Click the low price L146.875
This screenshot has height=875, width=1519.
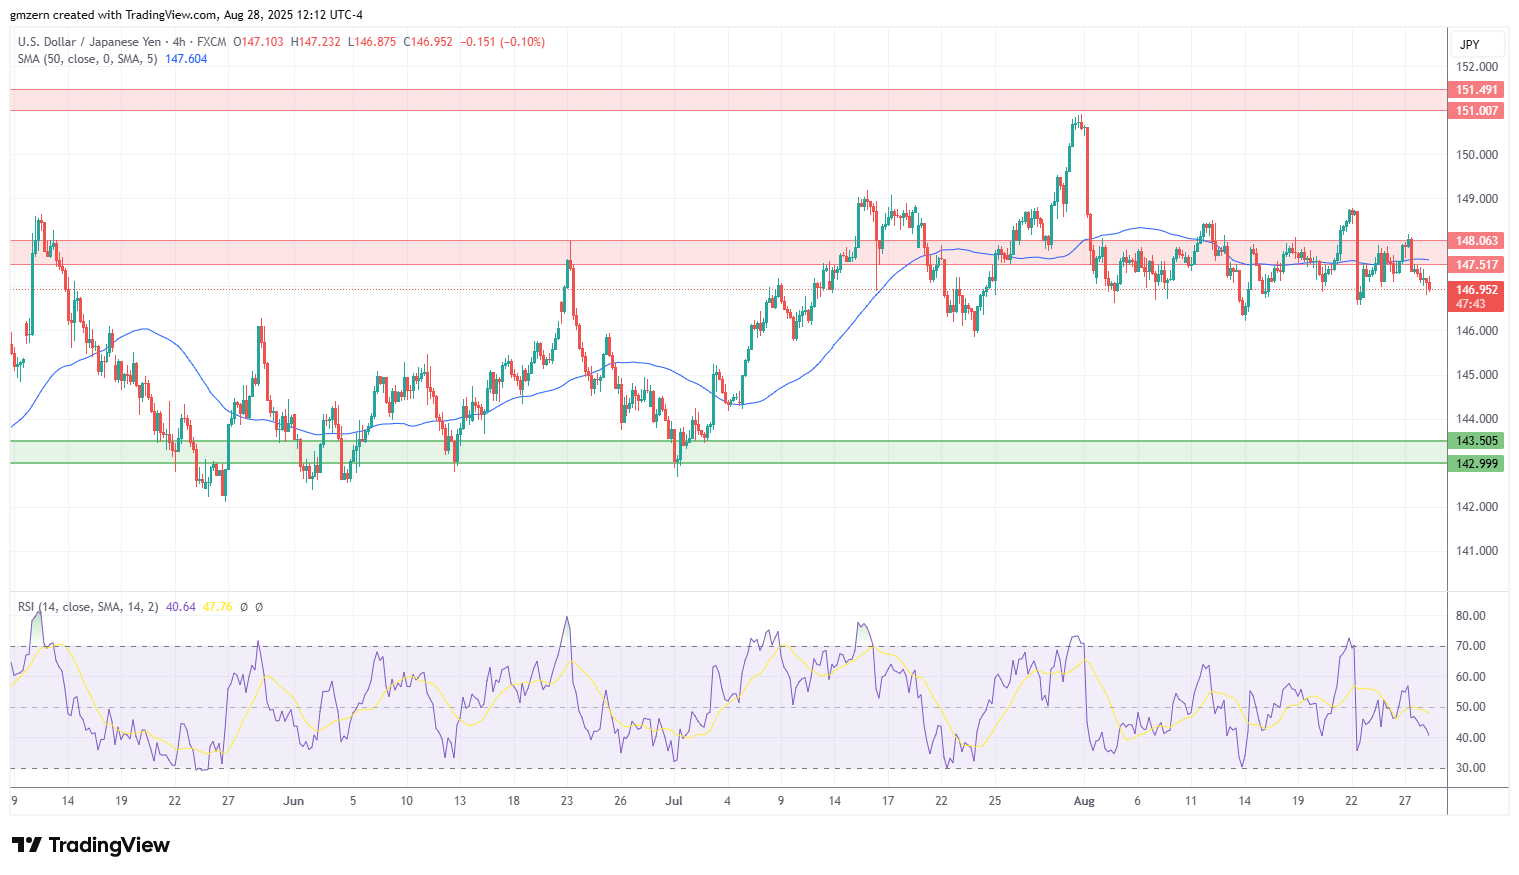pyautogui.click(x=371, y=42)
